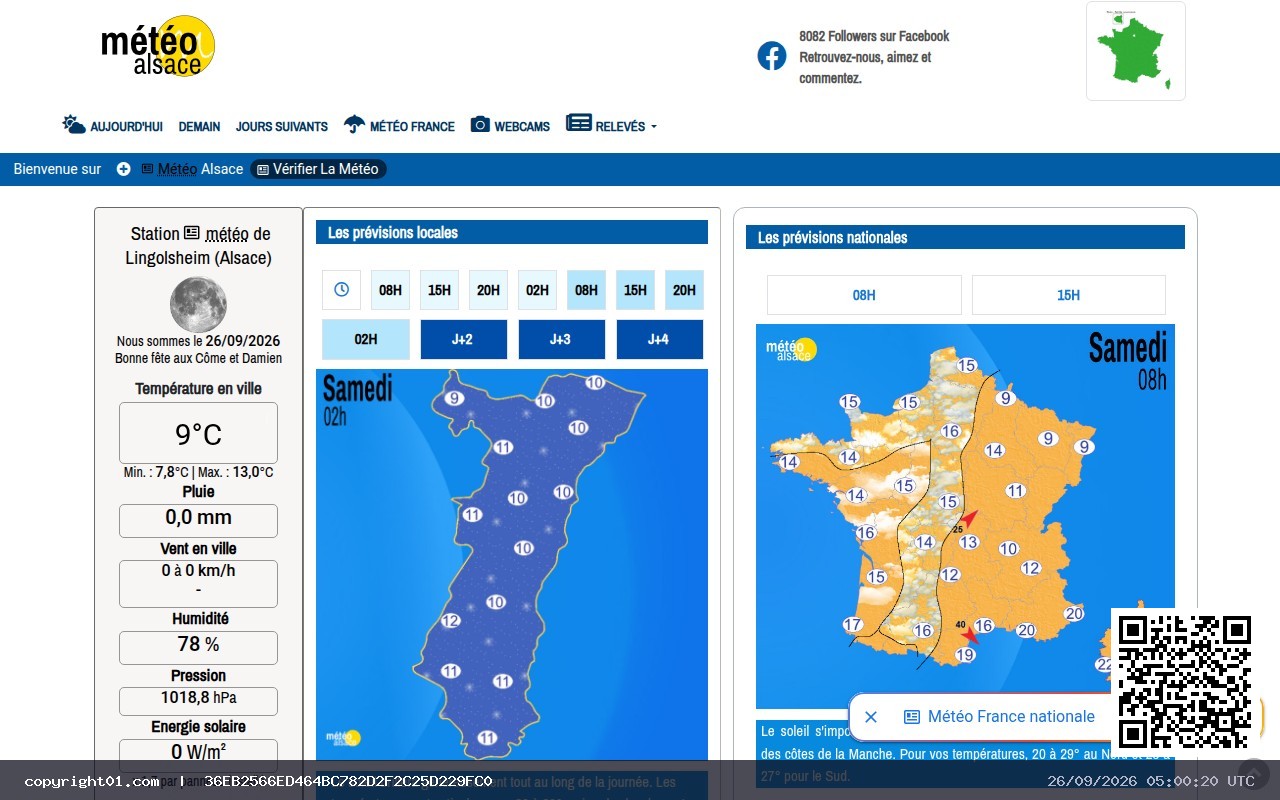The width and height of the screenshot is (1280, 800).
Task: Select the J+4 forecast button
Action: [x=660, y=339]
